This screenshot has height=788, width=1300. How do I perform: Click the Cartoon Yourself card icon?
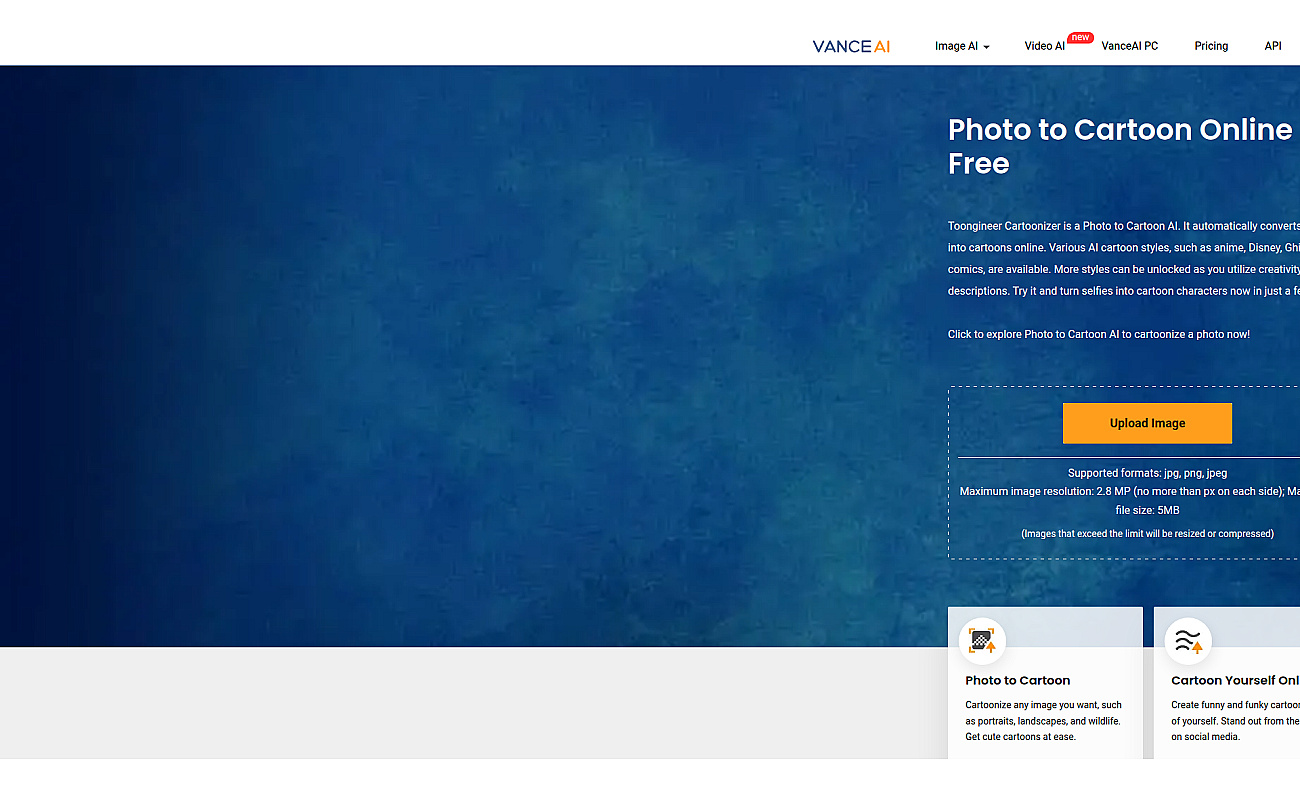point(1188,641)
